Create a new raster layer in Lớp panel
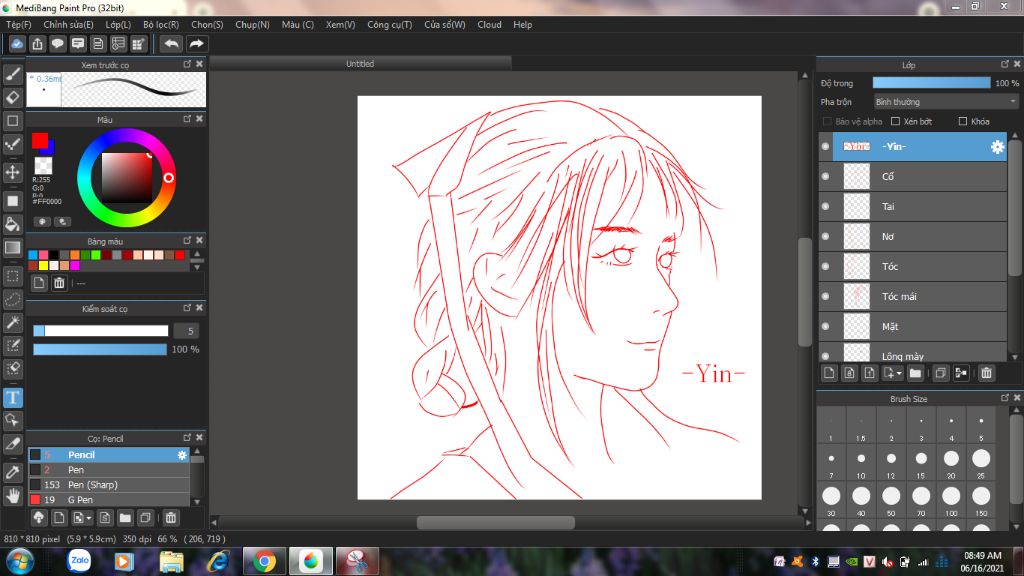This screenshot has width=1024, height=576. (x=829, y=373)
